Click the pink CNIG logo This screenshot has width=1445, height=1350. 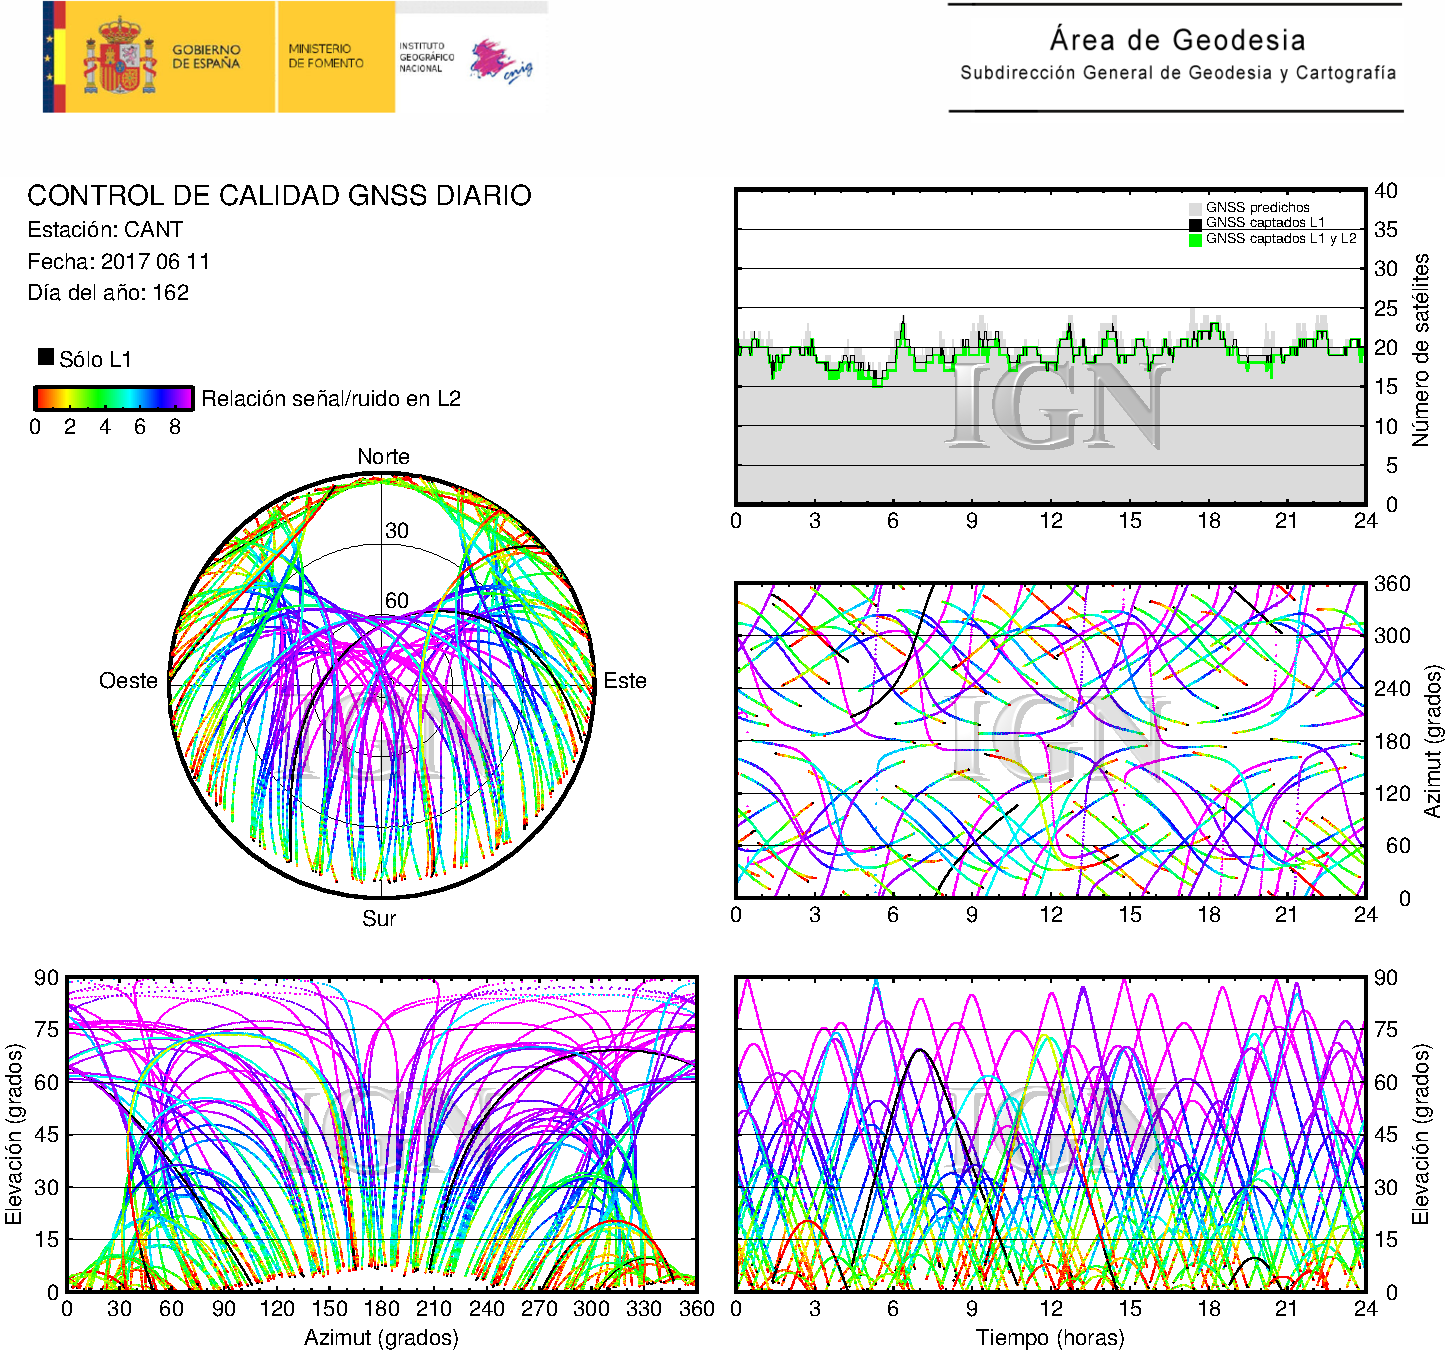[x=501, y=61]
